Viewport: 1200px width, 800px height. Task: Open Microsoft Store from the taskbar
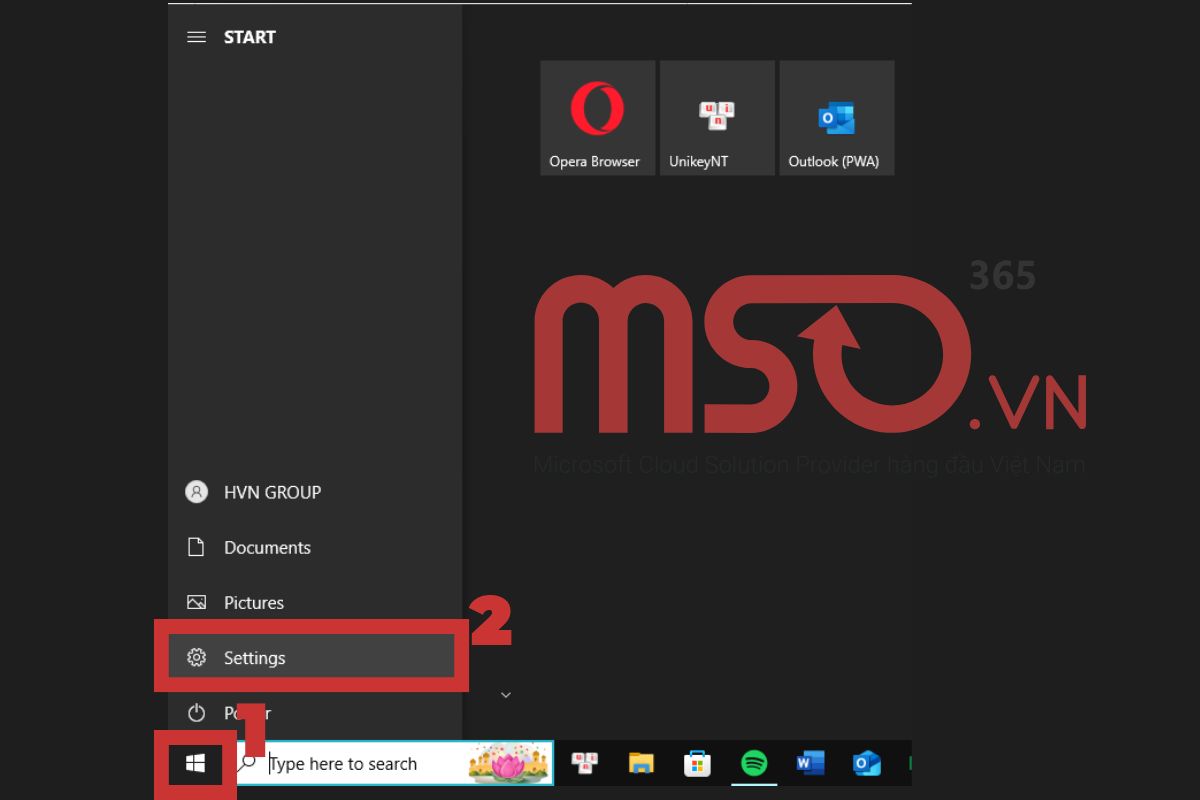(697, 764)
